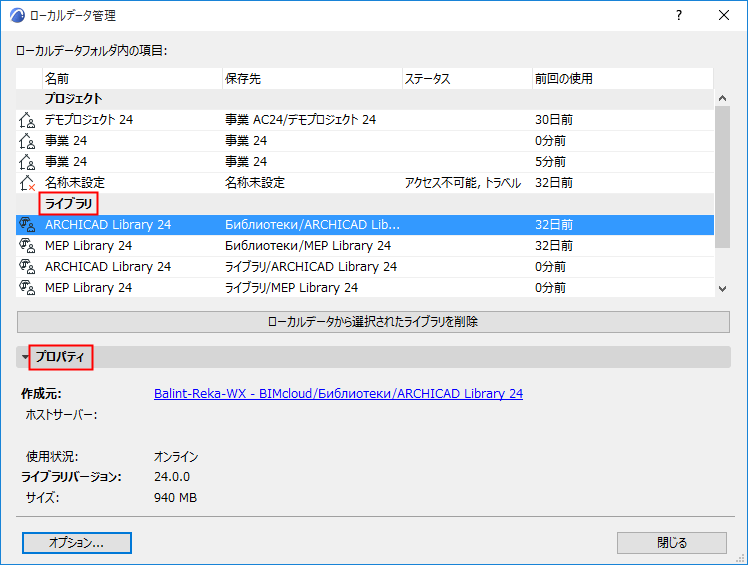
Task: Select the デモプロジェクト 24 row name
Action: point(89,120)
